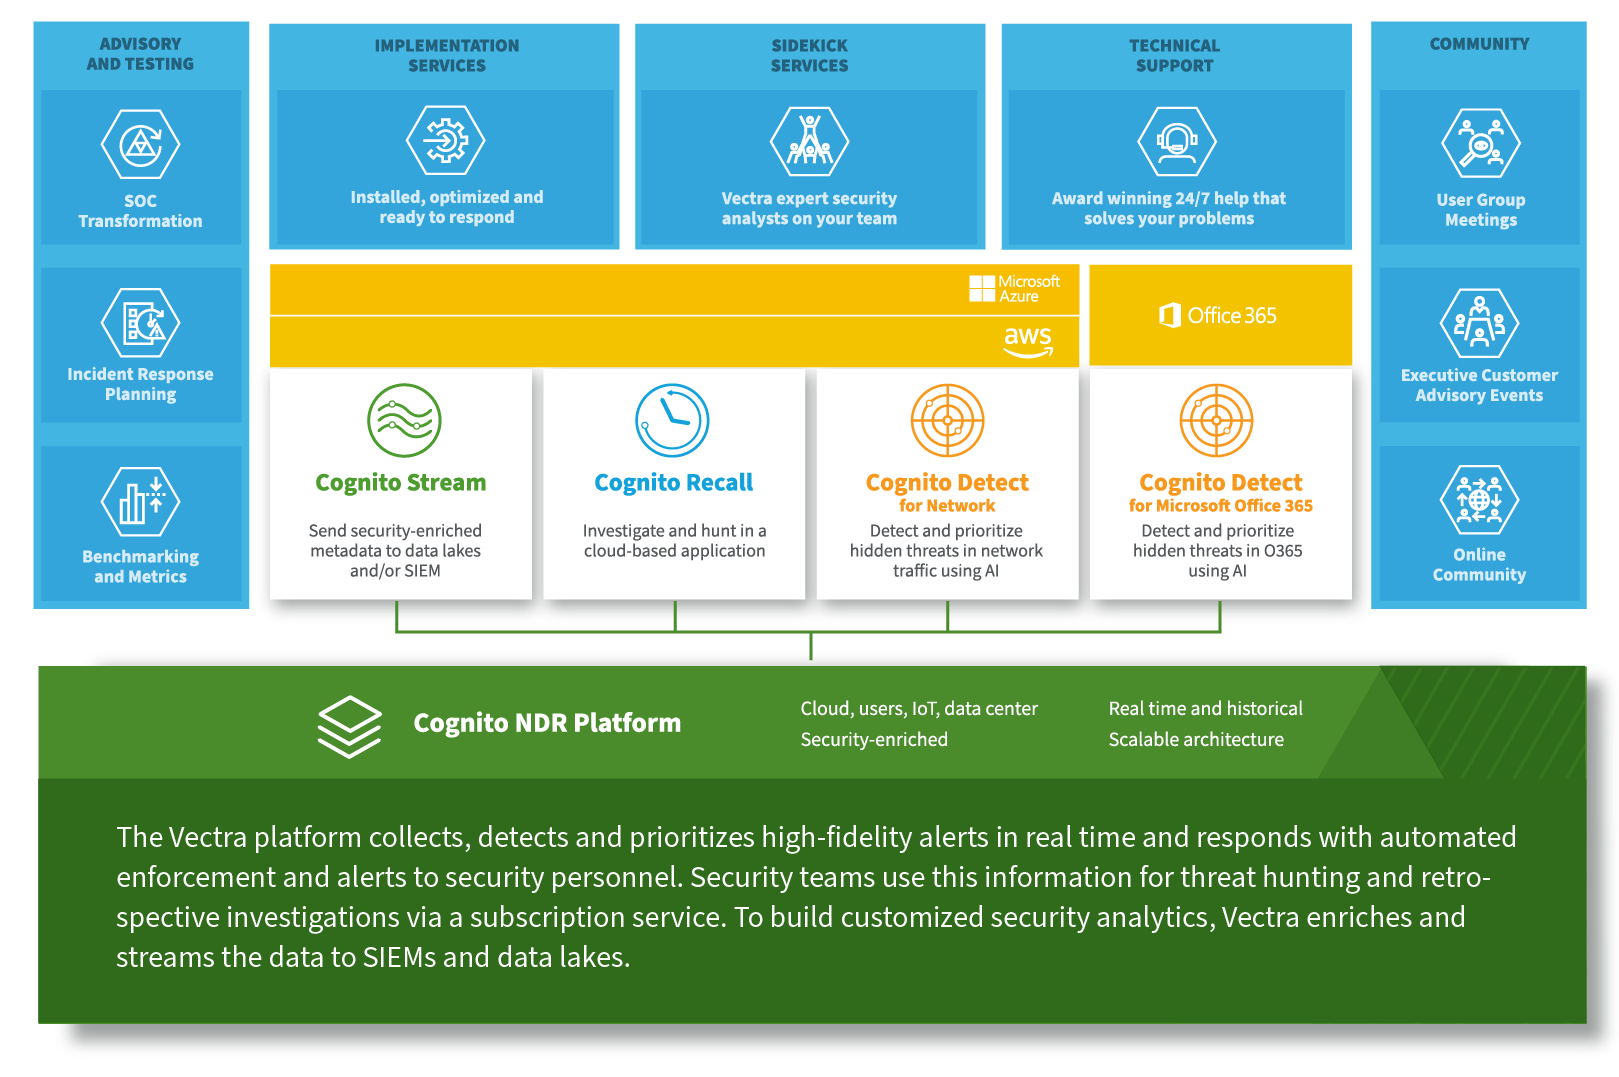Click the Online Community globe icon
The width and height of the screenshot is (1619, 1077).
1479,501
